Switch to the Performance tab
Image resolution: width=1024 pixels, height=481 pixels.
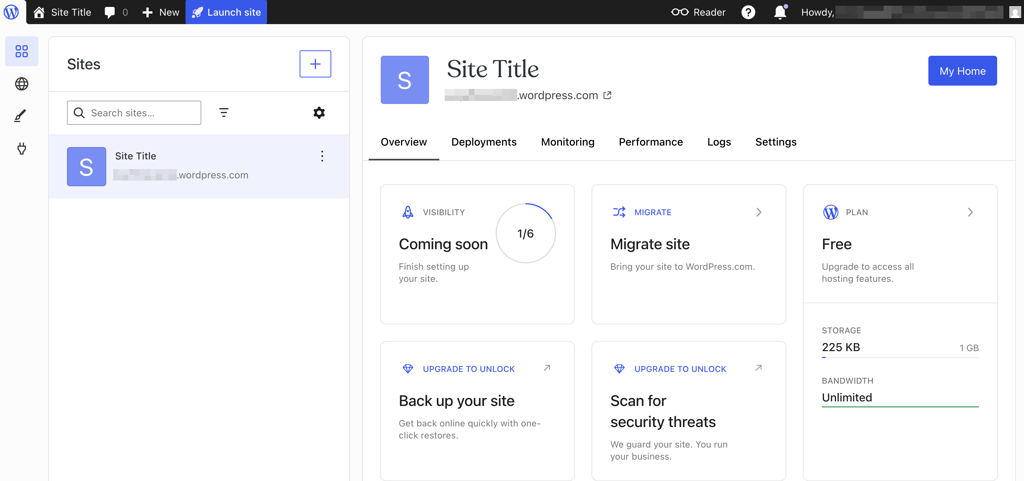point(651,142)
